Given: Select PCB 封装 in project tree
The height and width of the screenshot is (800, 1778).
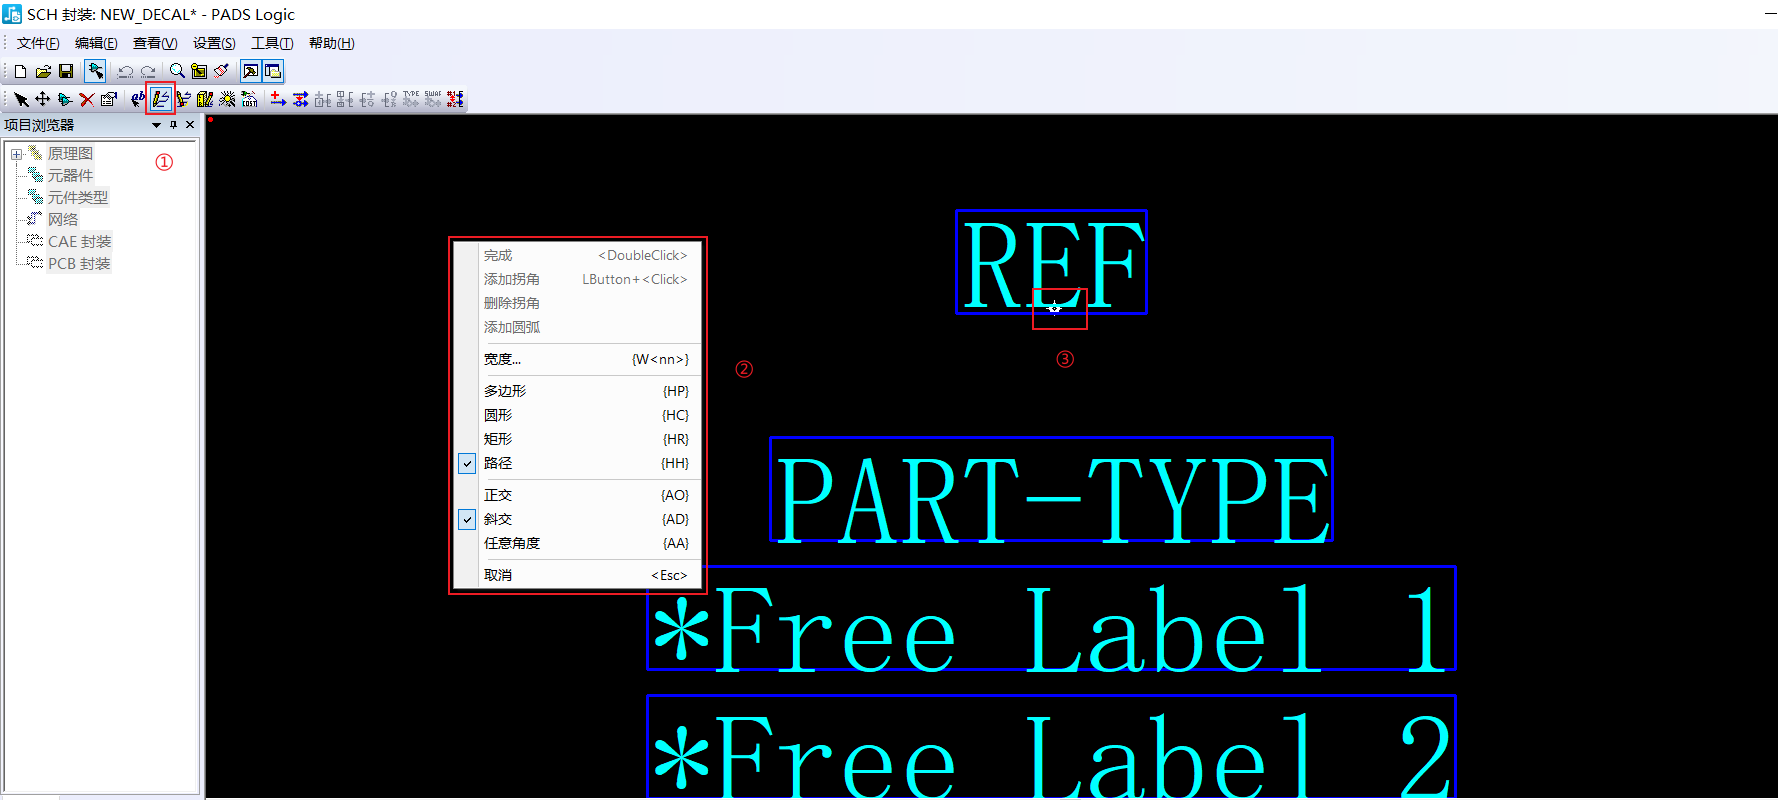Looking at the screenshot, I should (x=79, y=264).
